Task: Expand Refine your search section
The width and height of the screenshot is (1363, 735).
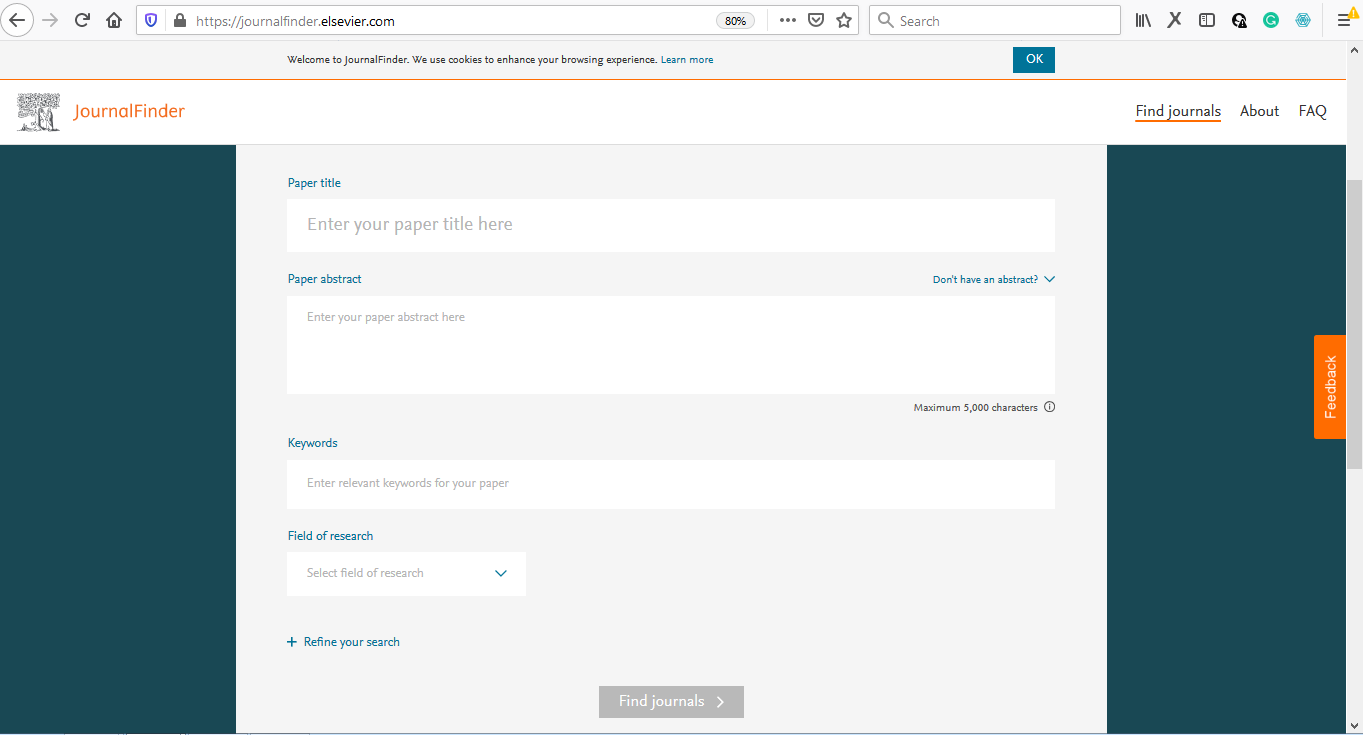Action: coord(343,642)
